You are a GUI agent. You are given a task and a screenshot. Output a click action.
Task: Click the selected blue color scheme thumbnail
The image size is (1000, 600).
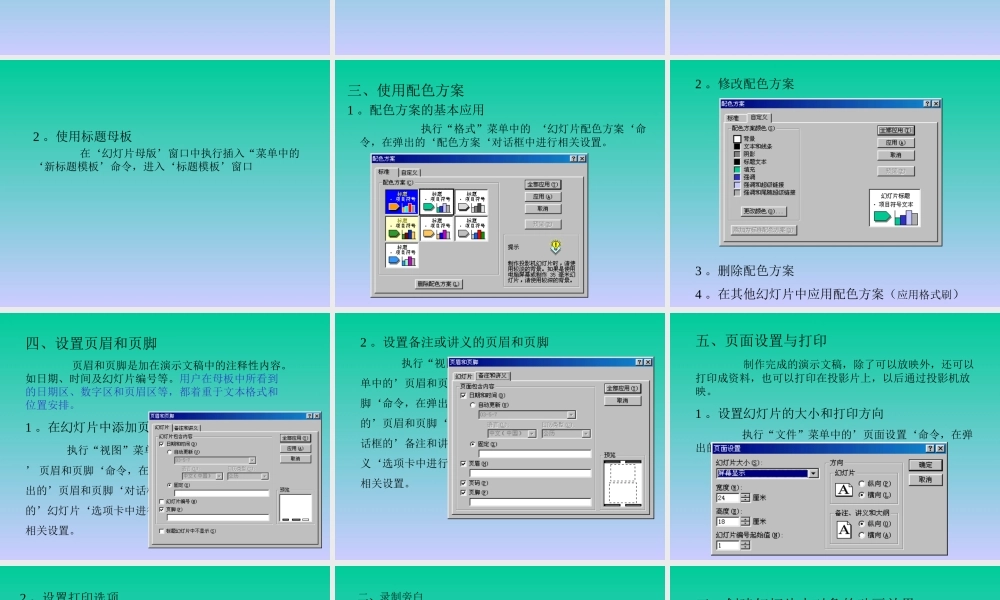pyautogui.click(x=402, y=202)
